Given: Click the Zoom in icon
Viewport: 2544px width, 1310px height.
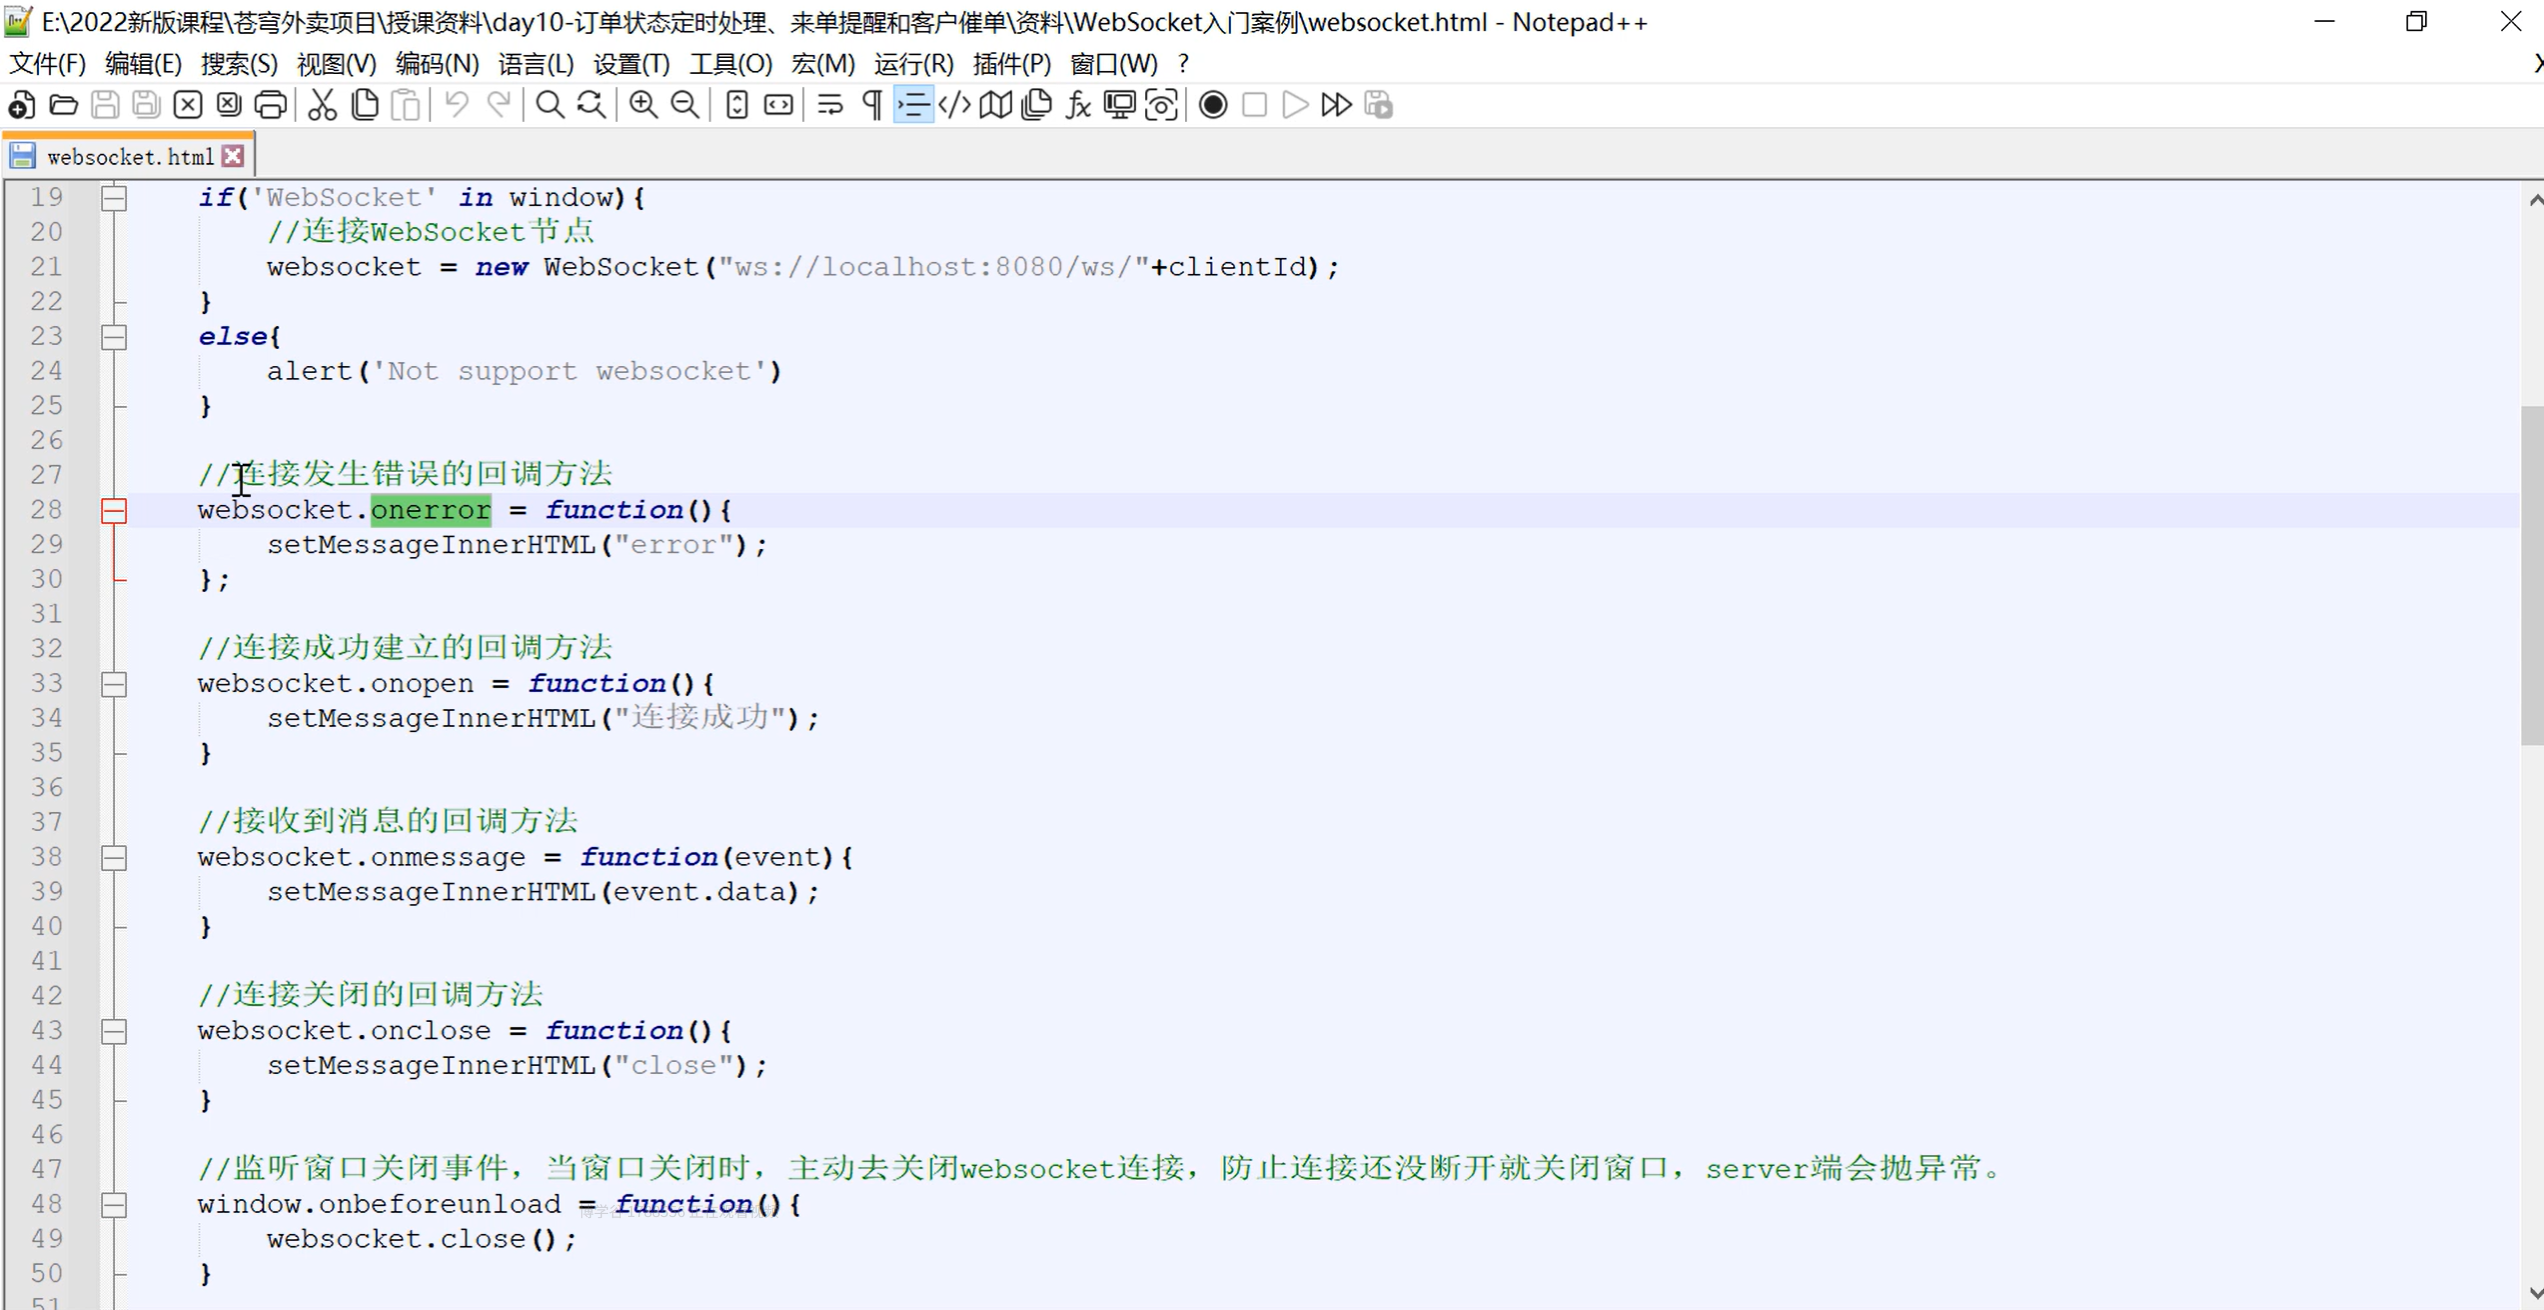Looking at the screenshot, I should [643, 105].
